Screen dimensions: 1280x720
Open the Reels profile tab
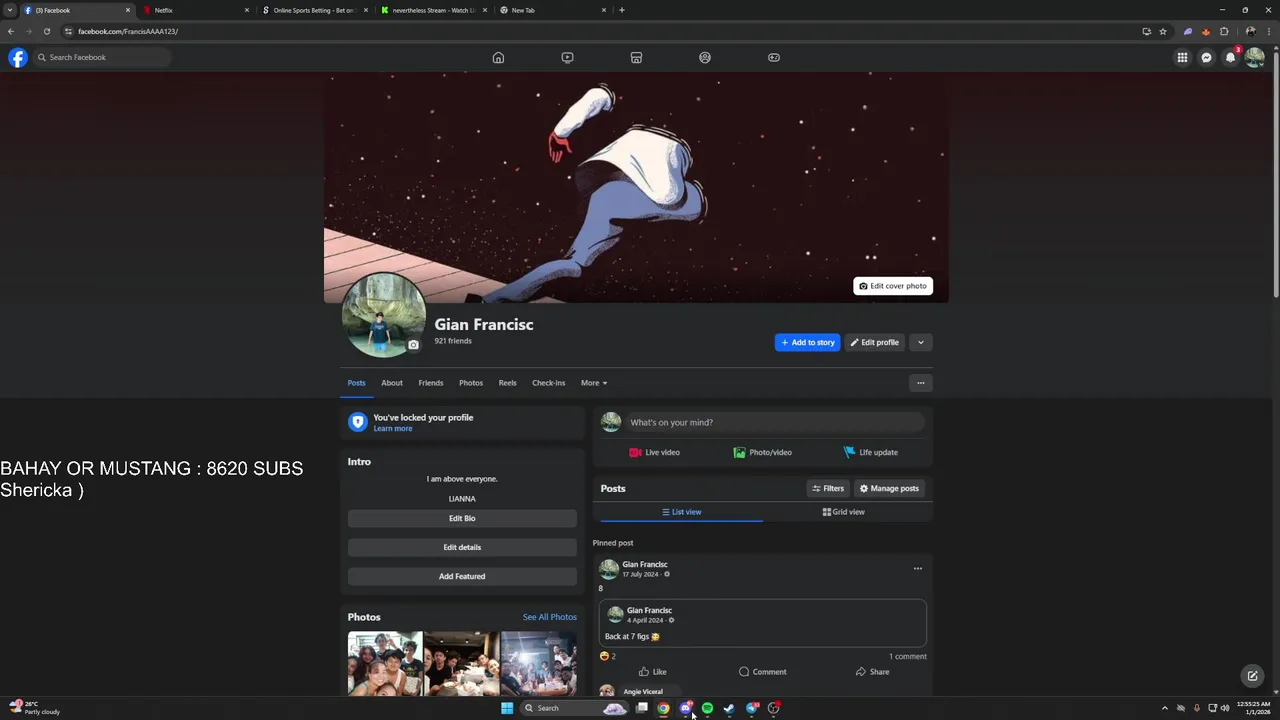508,383
